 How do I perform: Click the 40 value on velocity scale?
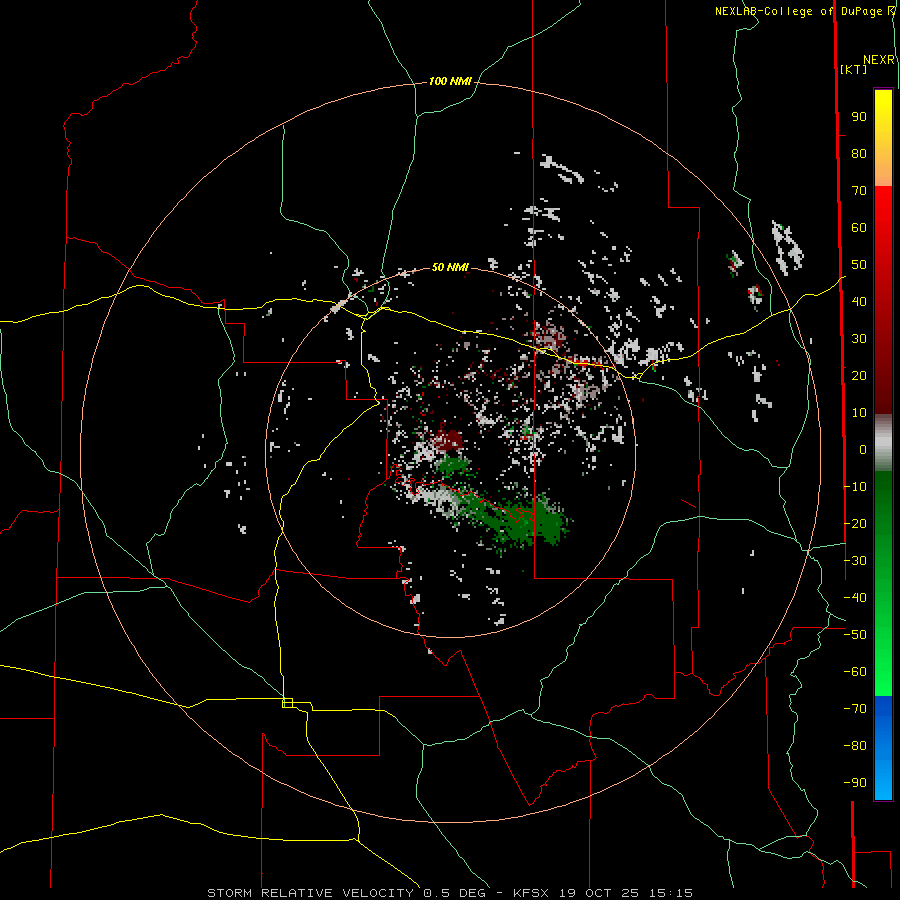tap(859, 302)
